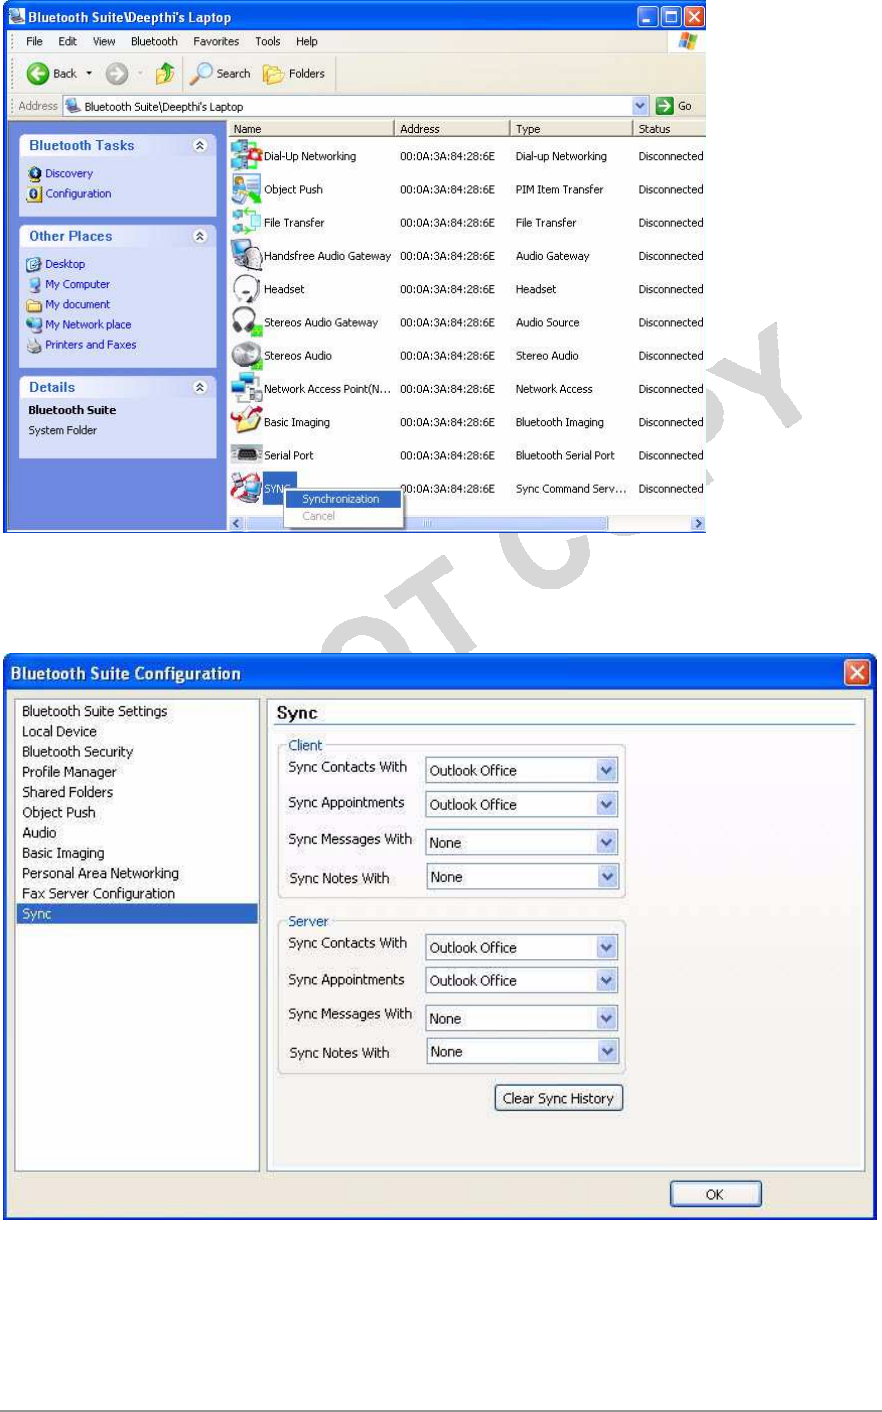The image size is (882, 1412).
Task: Click the My Computer icon
Action: coord(34,284)
